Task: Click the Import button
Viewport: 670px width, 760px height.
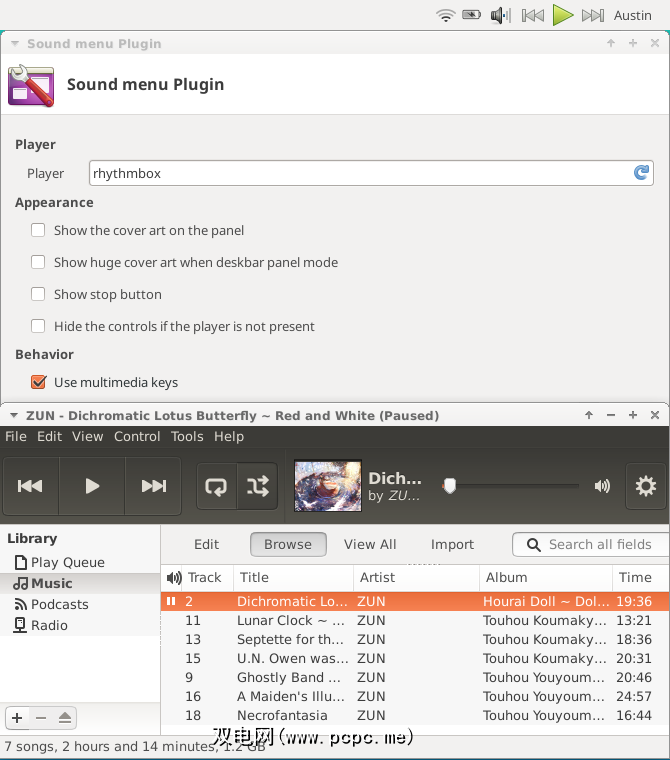Action: [452, 544]
